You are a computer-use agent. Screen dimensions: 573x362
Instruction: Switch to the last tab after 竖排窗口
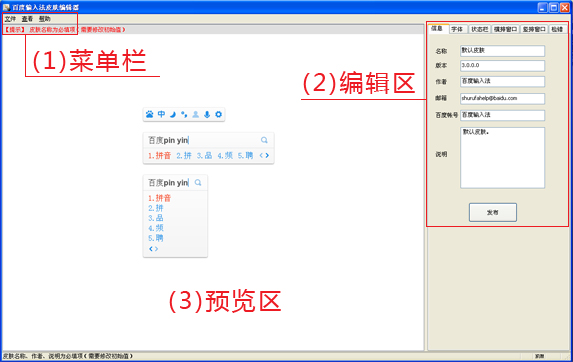[x=557, y=29]
